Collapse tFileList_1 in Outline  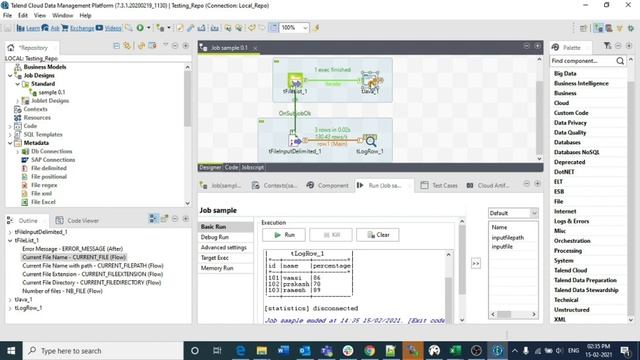tap(10, 240)
